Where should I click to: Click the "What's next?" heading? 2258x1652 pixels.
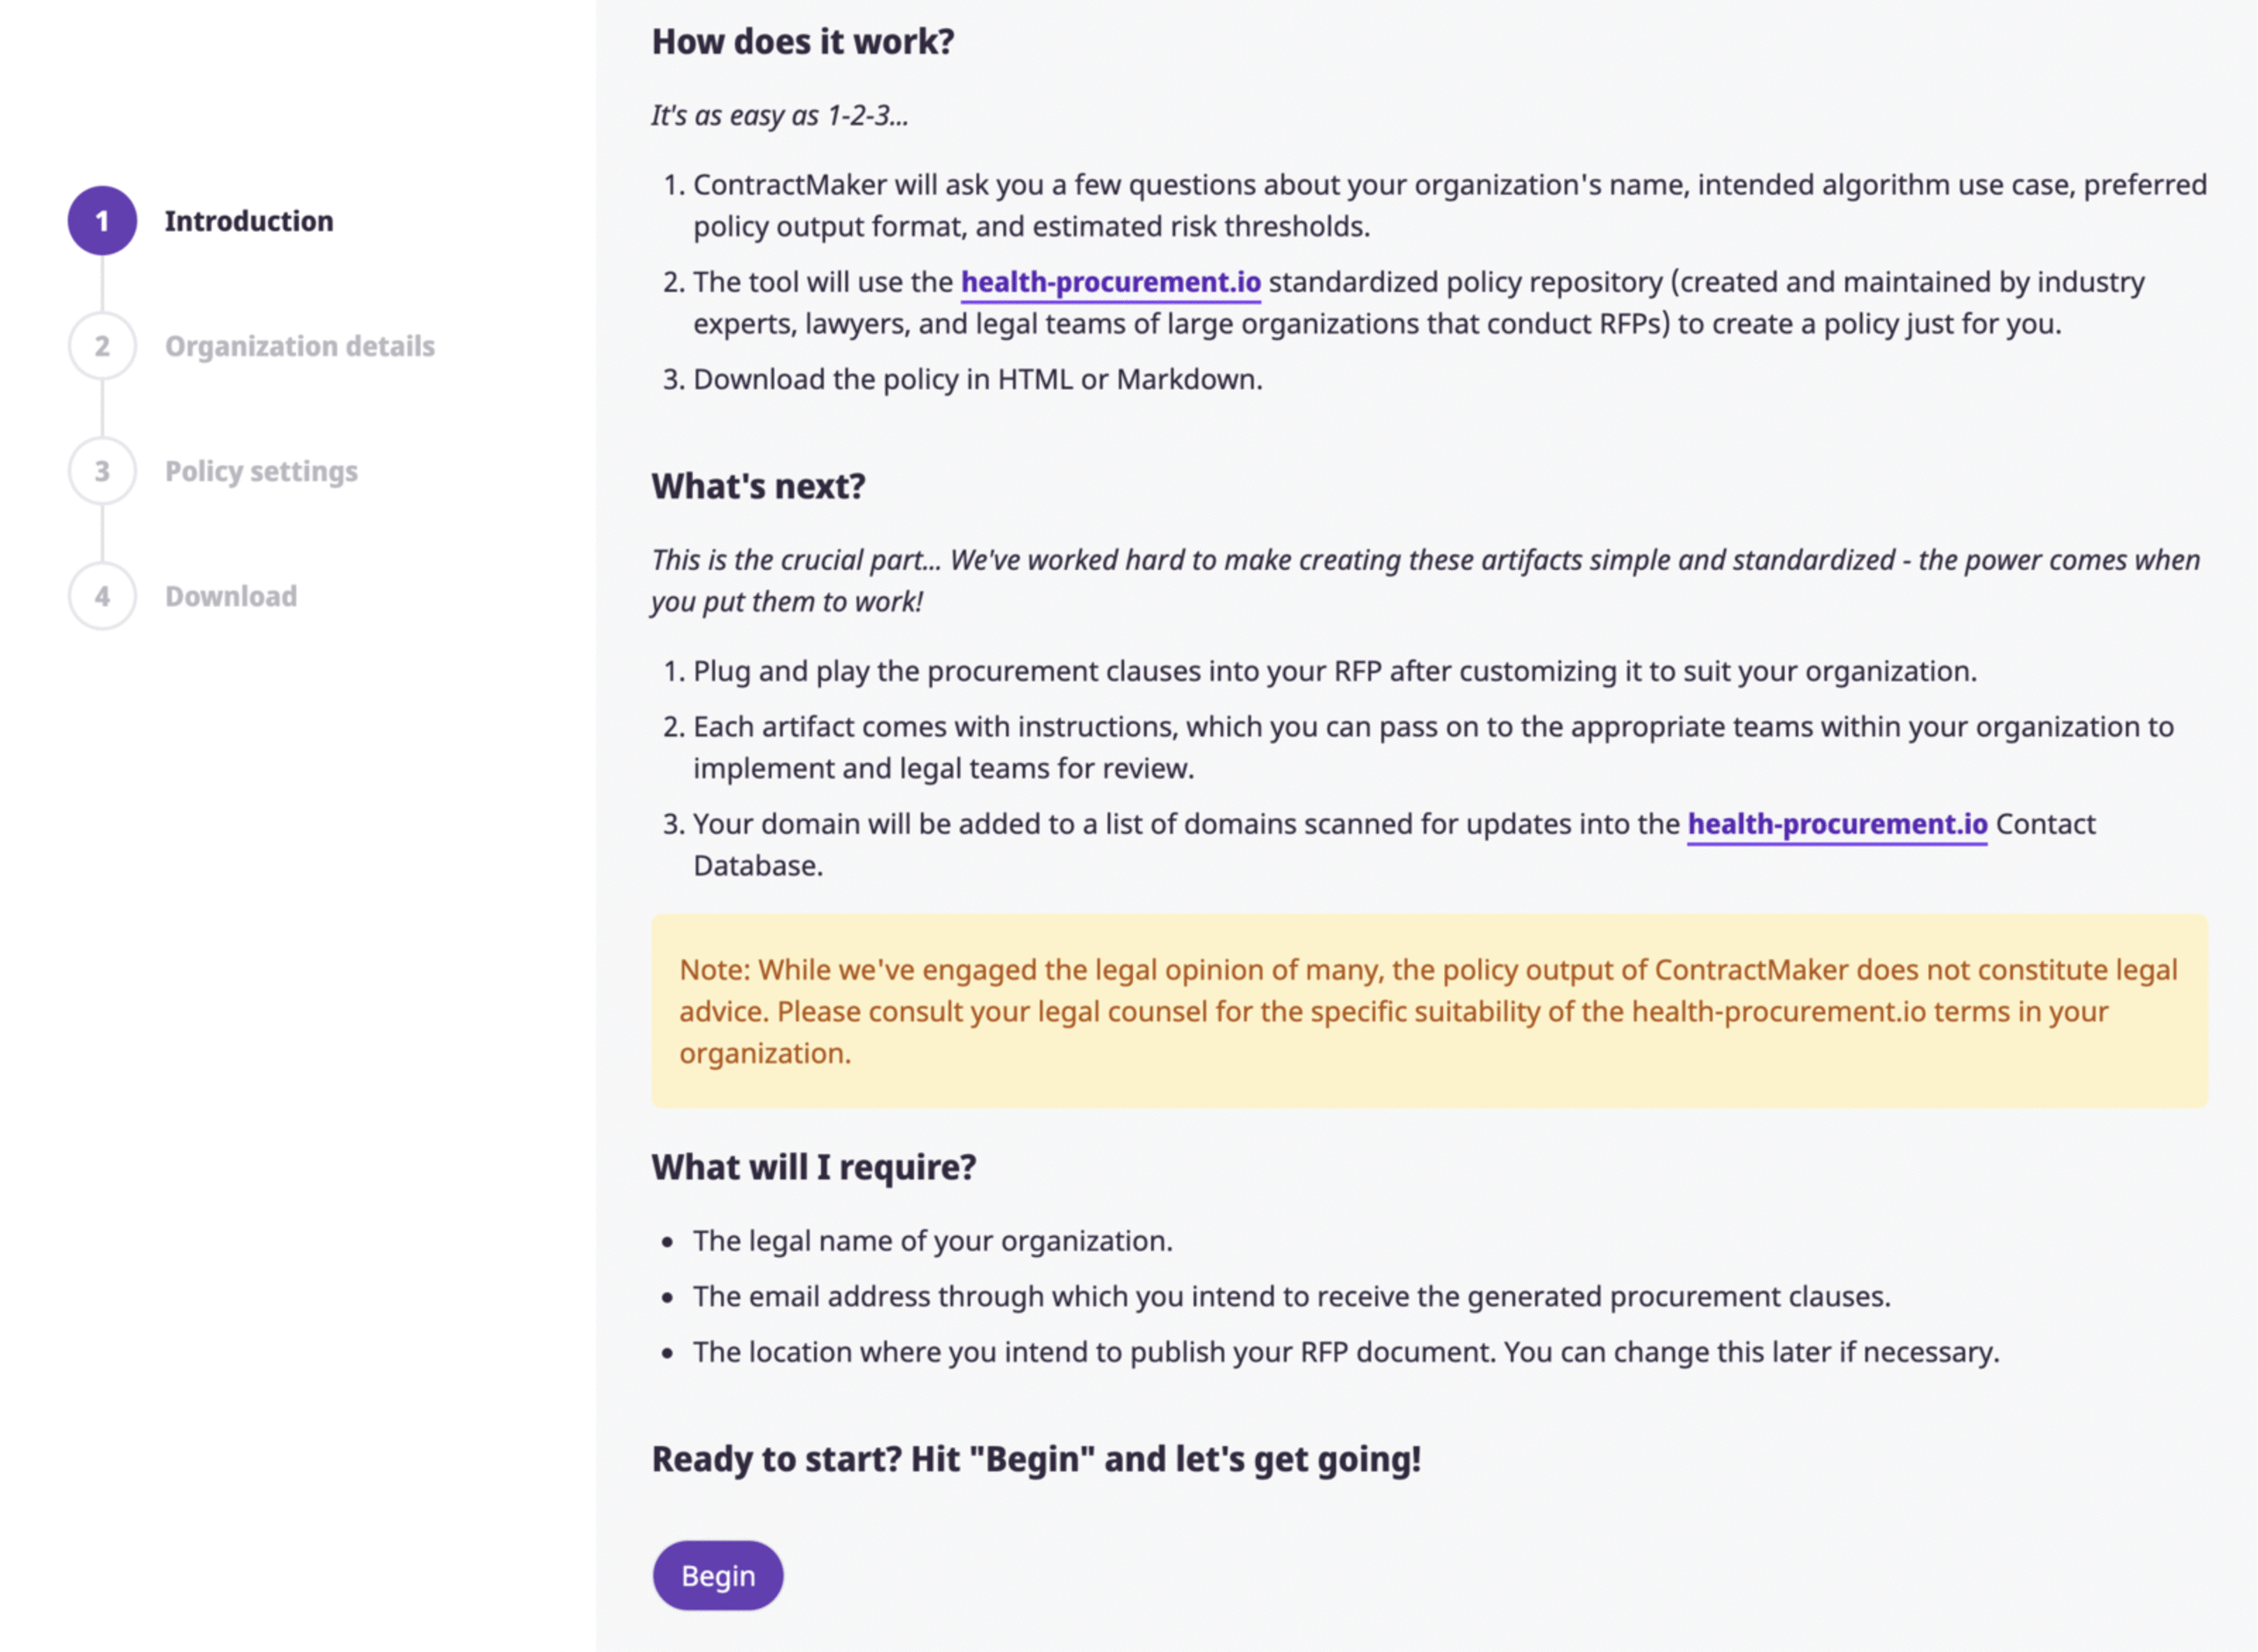[x=758, y=486]
